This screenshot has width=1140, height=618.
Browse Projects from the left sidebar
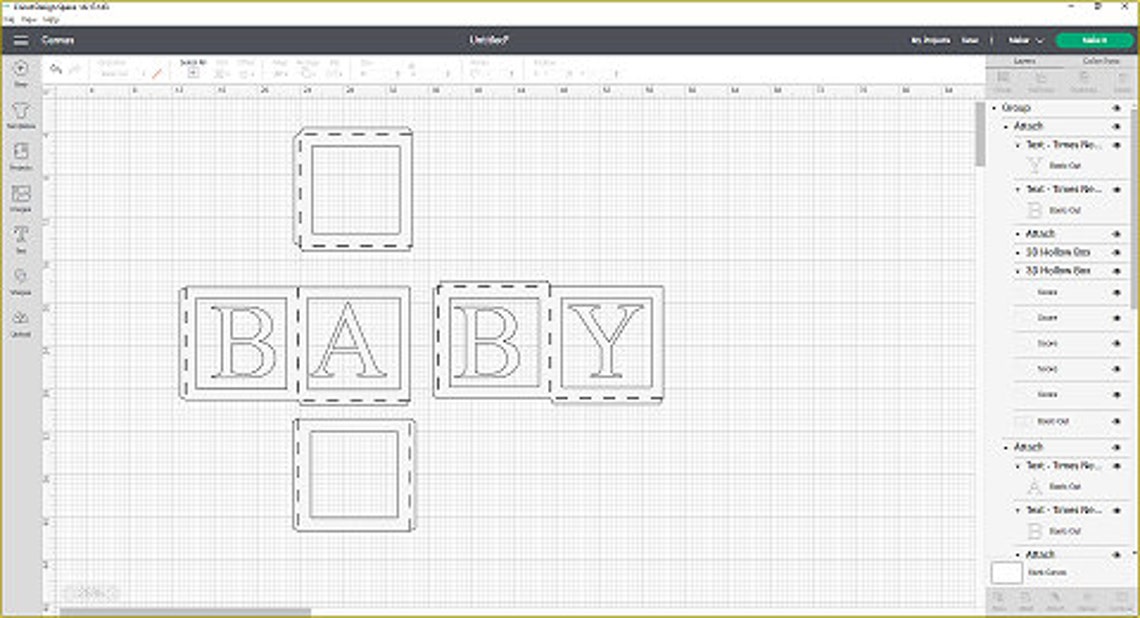[20, 154]
